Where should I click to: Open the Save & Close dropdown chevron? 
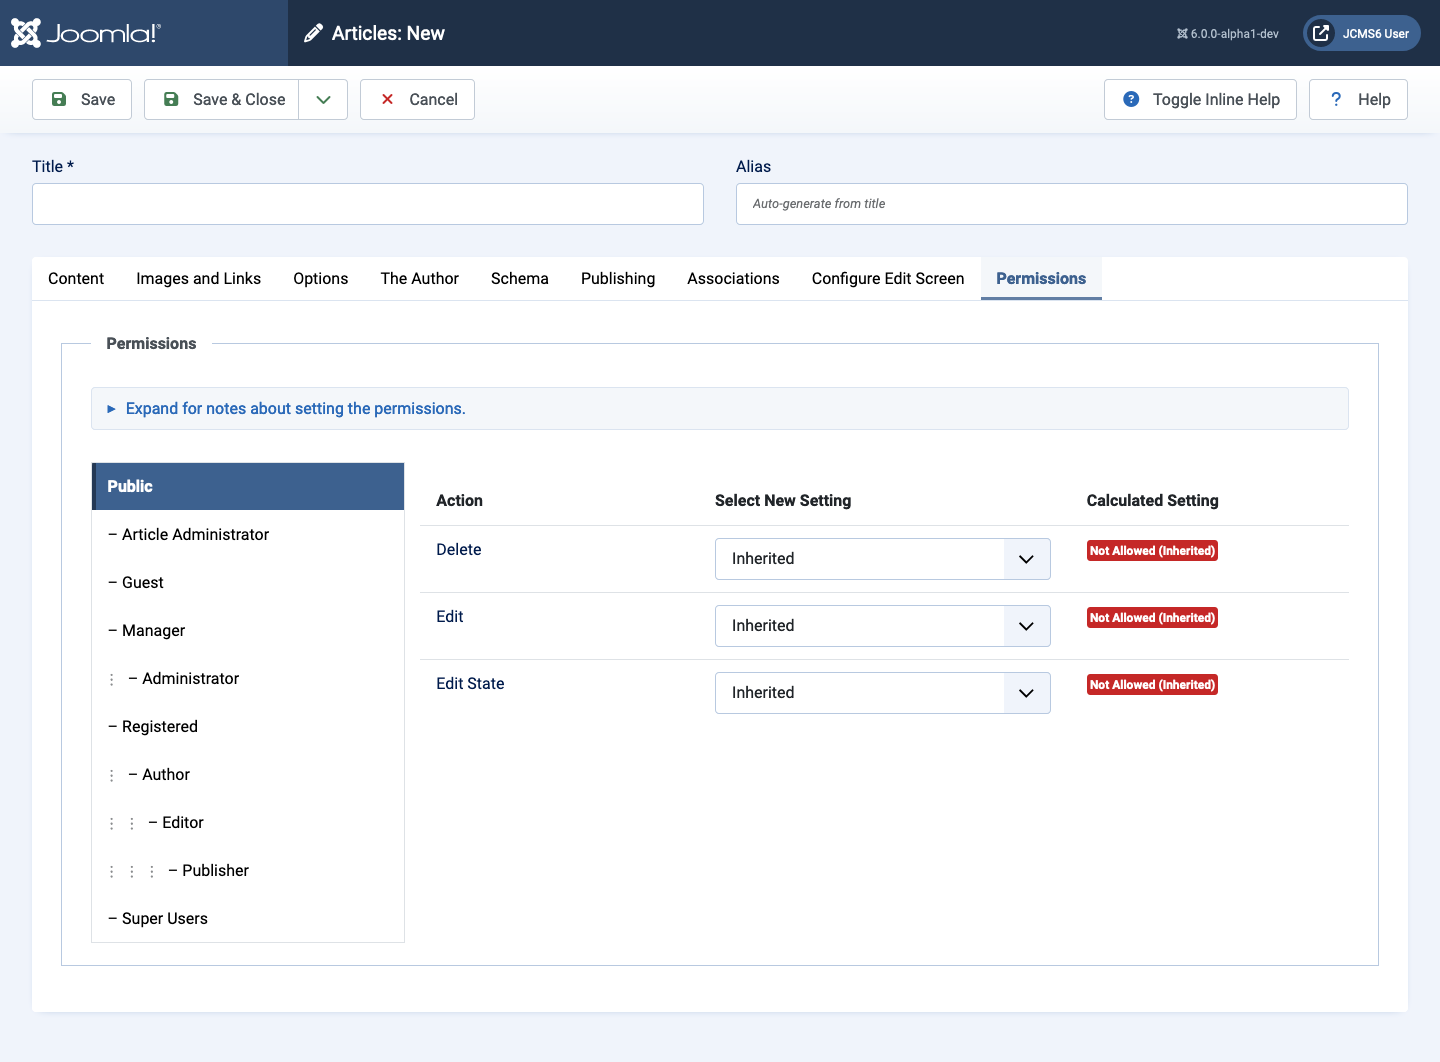tap(322, 99)
